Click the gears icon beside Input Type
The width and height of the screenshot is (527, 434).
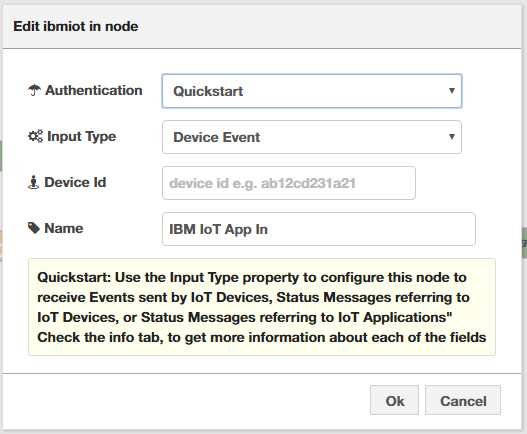35,136
